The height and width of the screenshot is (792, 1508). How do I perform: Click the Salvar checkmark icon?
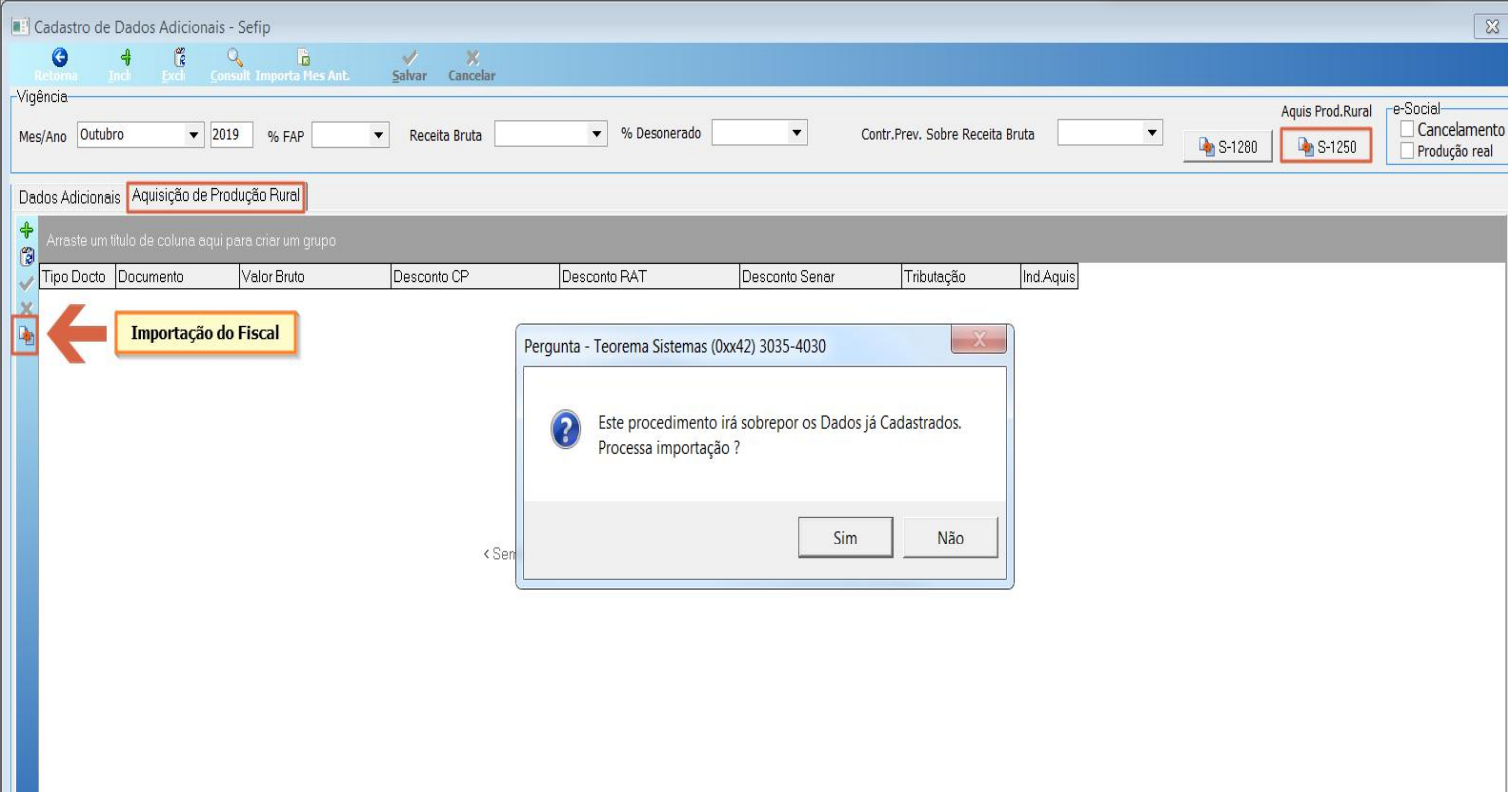(x=410, y=58)
